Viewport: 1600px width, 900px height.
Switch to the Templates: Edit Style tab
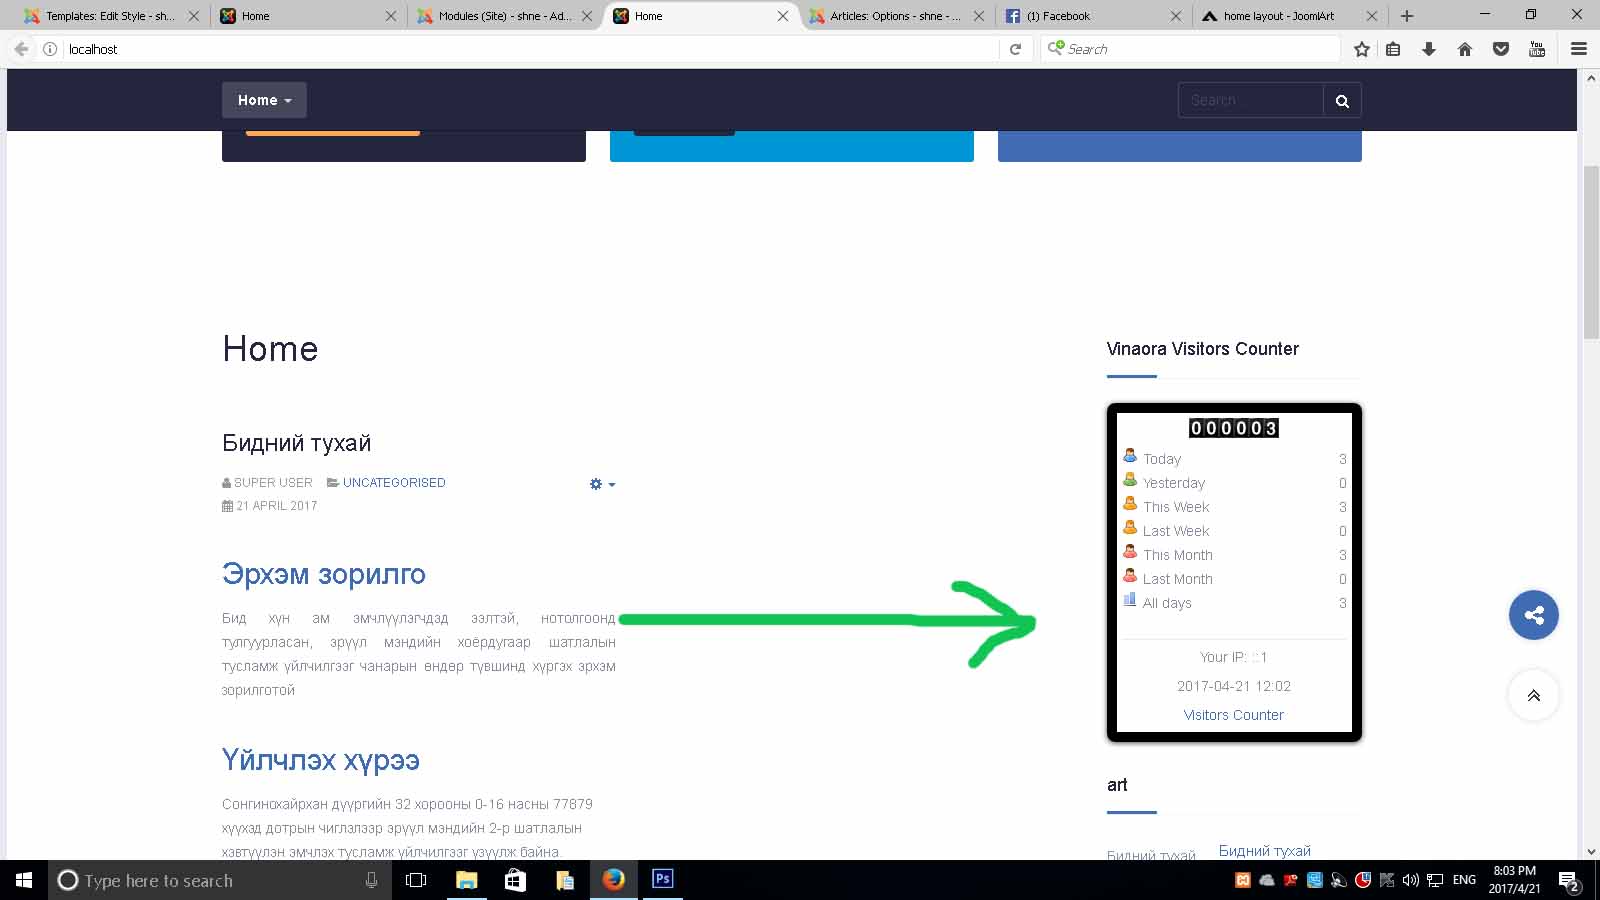click(x=110, y=16)
